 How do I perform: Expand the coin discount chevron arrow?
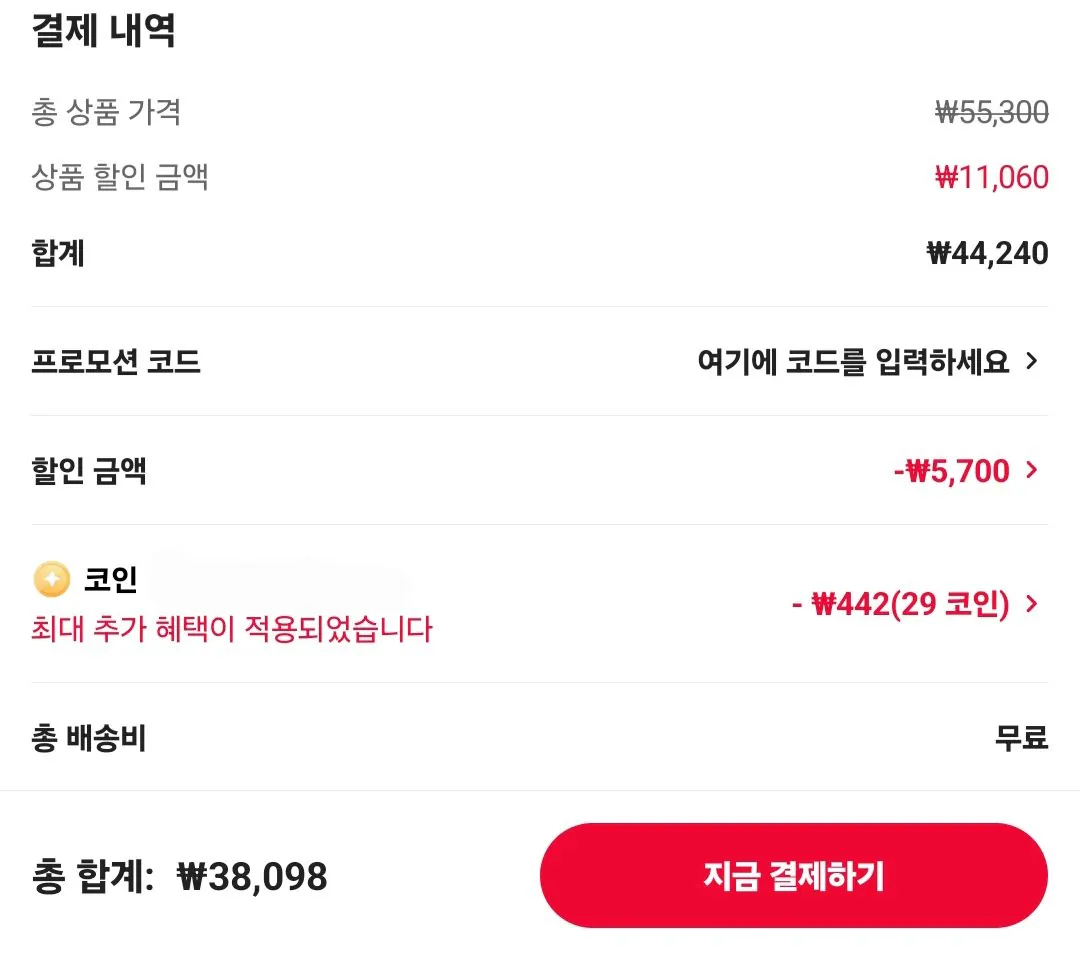click(x=1033, y=604)
